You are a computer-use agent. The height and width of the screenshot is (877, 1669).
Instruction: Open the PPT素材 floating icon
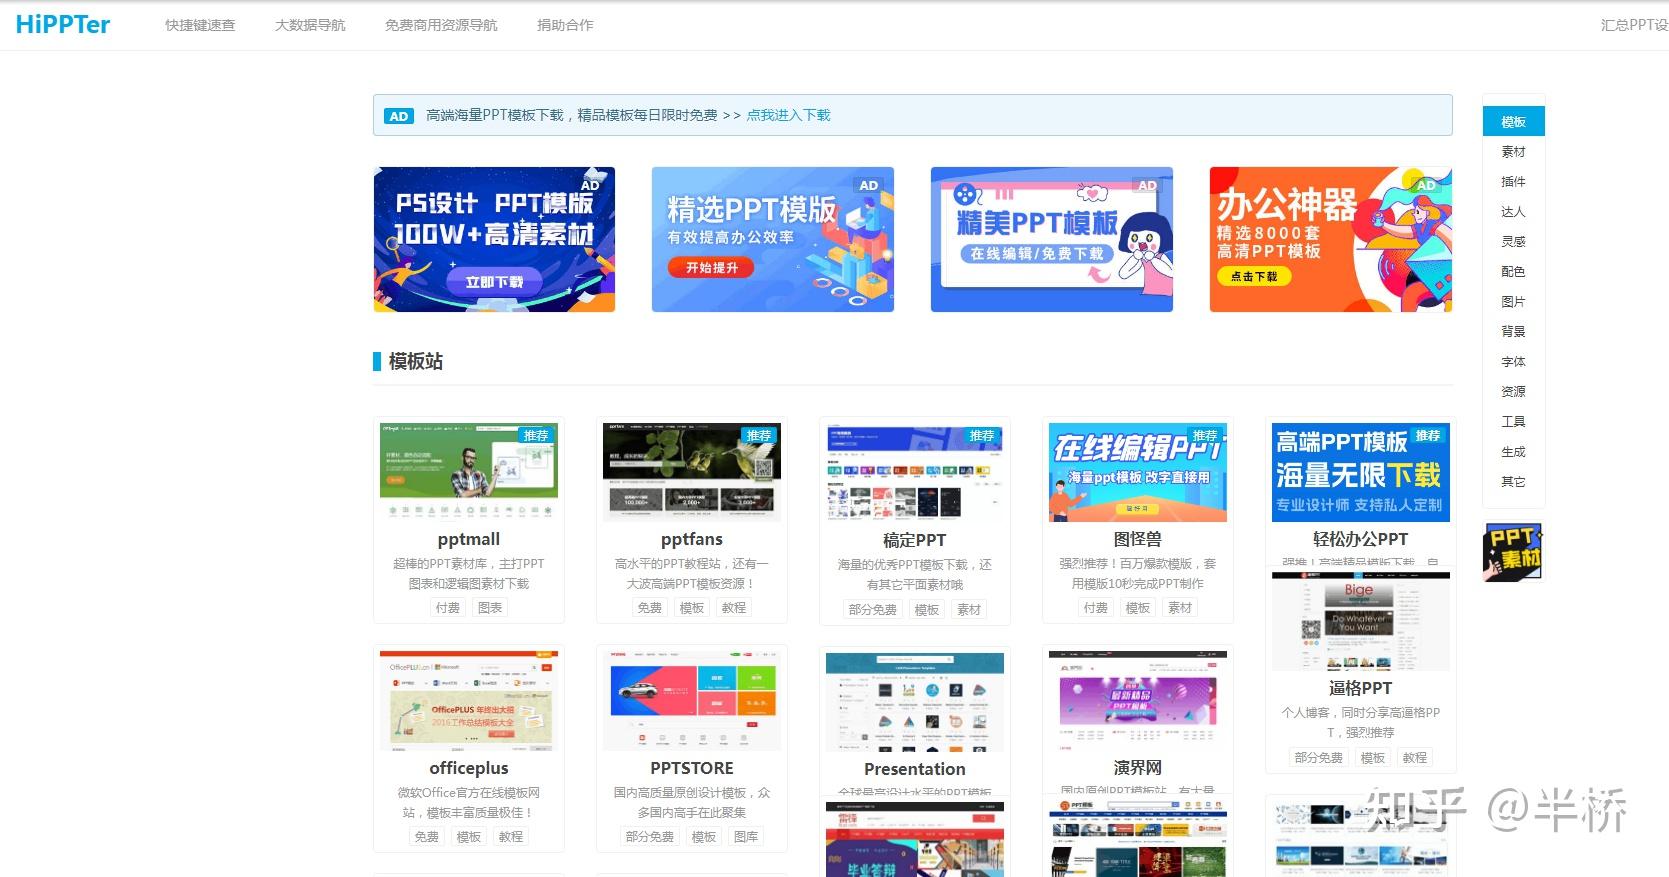point(1513,551)
